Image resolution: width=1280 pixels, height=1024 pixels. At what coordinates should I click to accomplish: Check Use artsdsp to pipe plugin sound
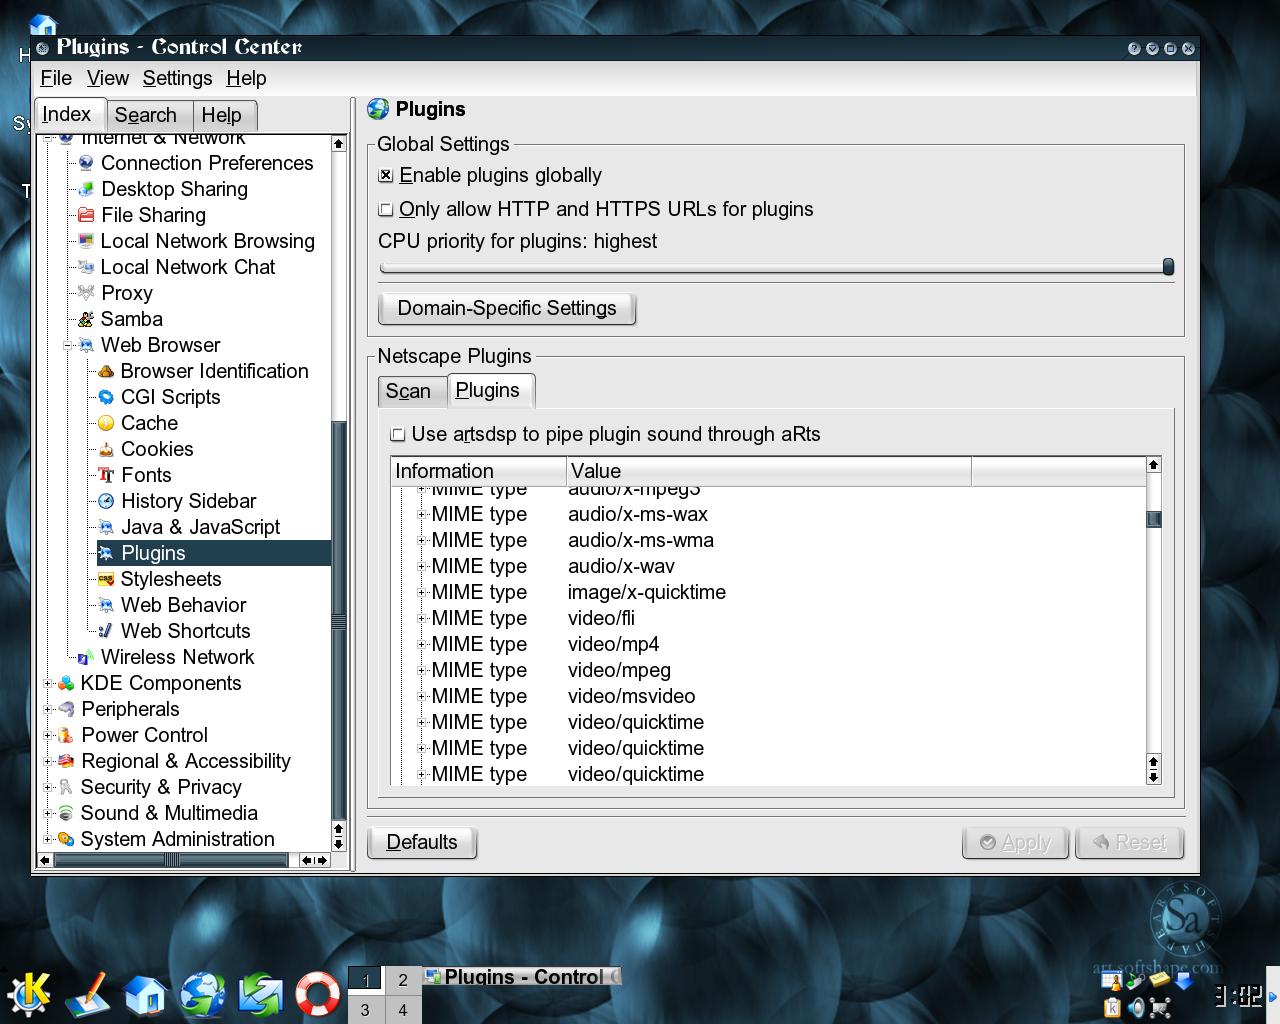coord(398,435)
